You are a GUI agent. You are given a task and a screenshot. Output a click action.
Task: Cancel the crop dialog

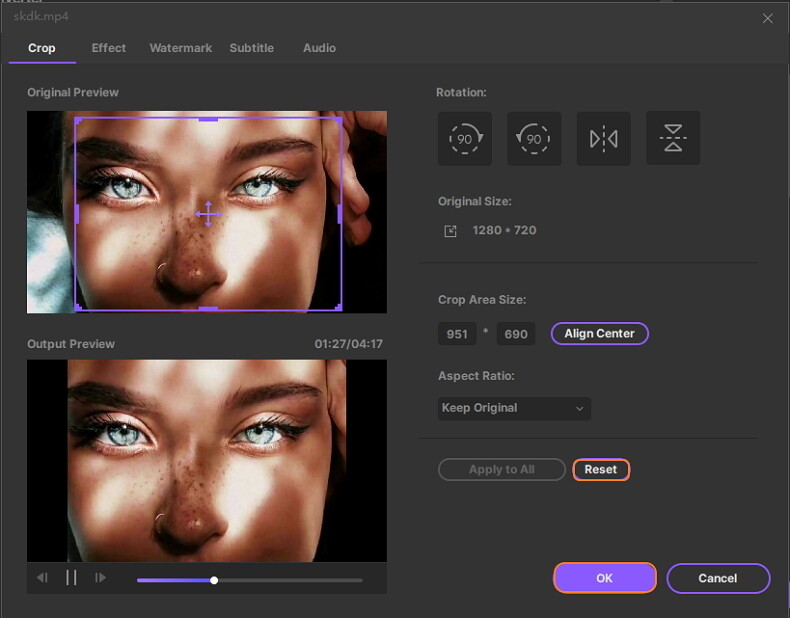[x=718, y=578]
